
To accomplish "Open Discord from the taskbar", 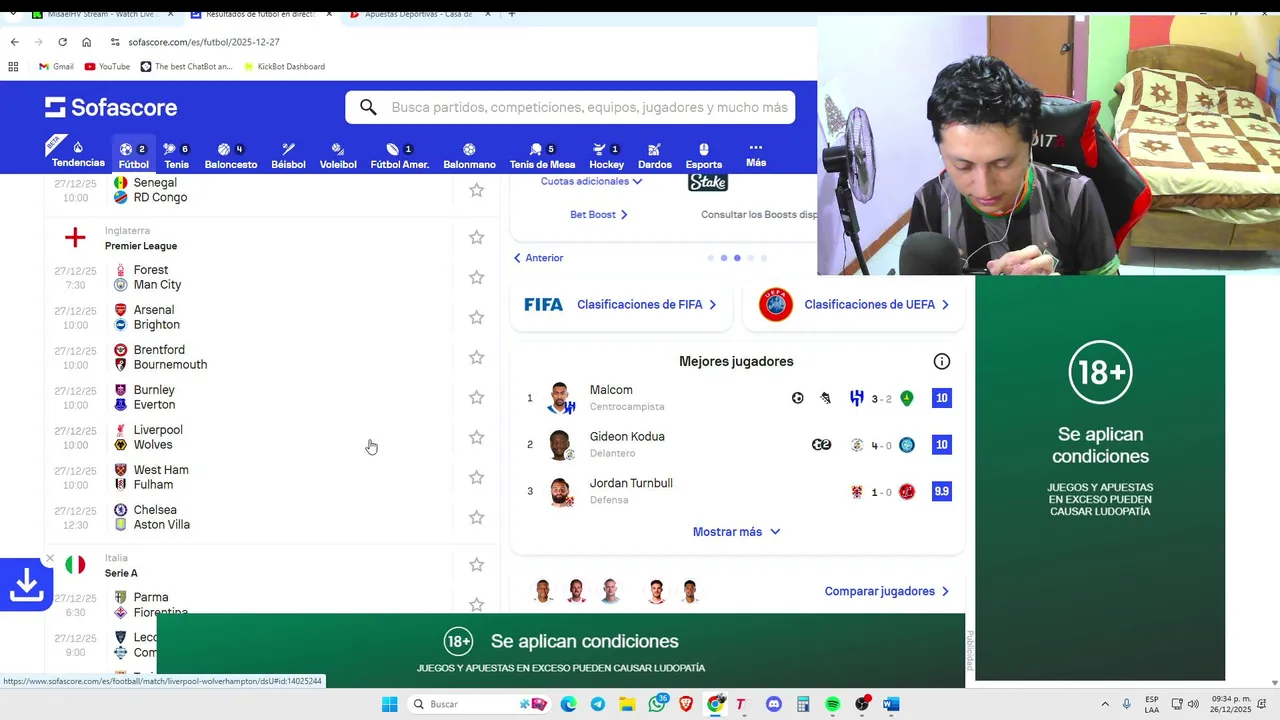I will tap(773, 704).
